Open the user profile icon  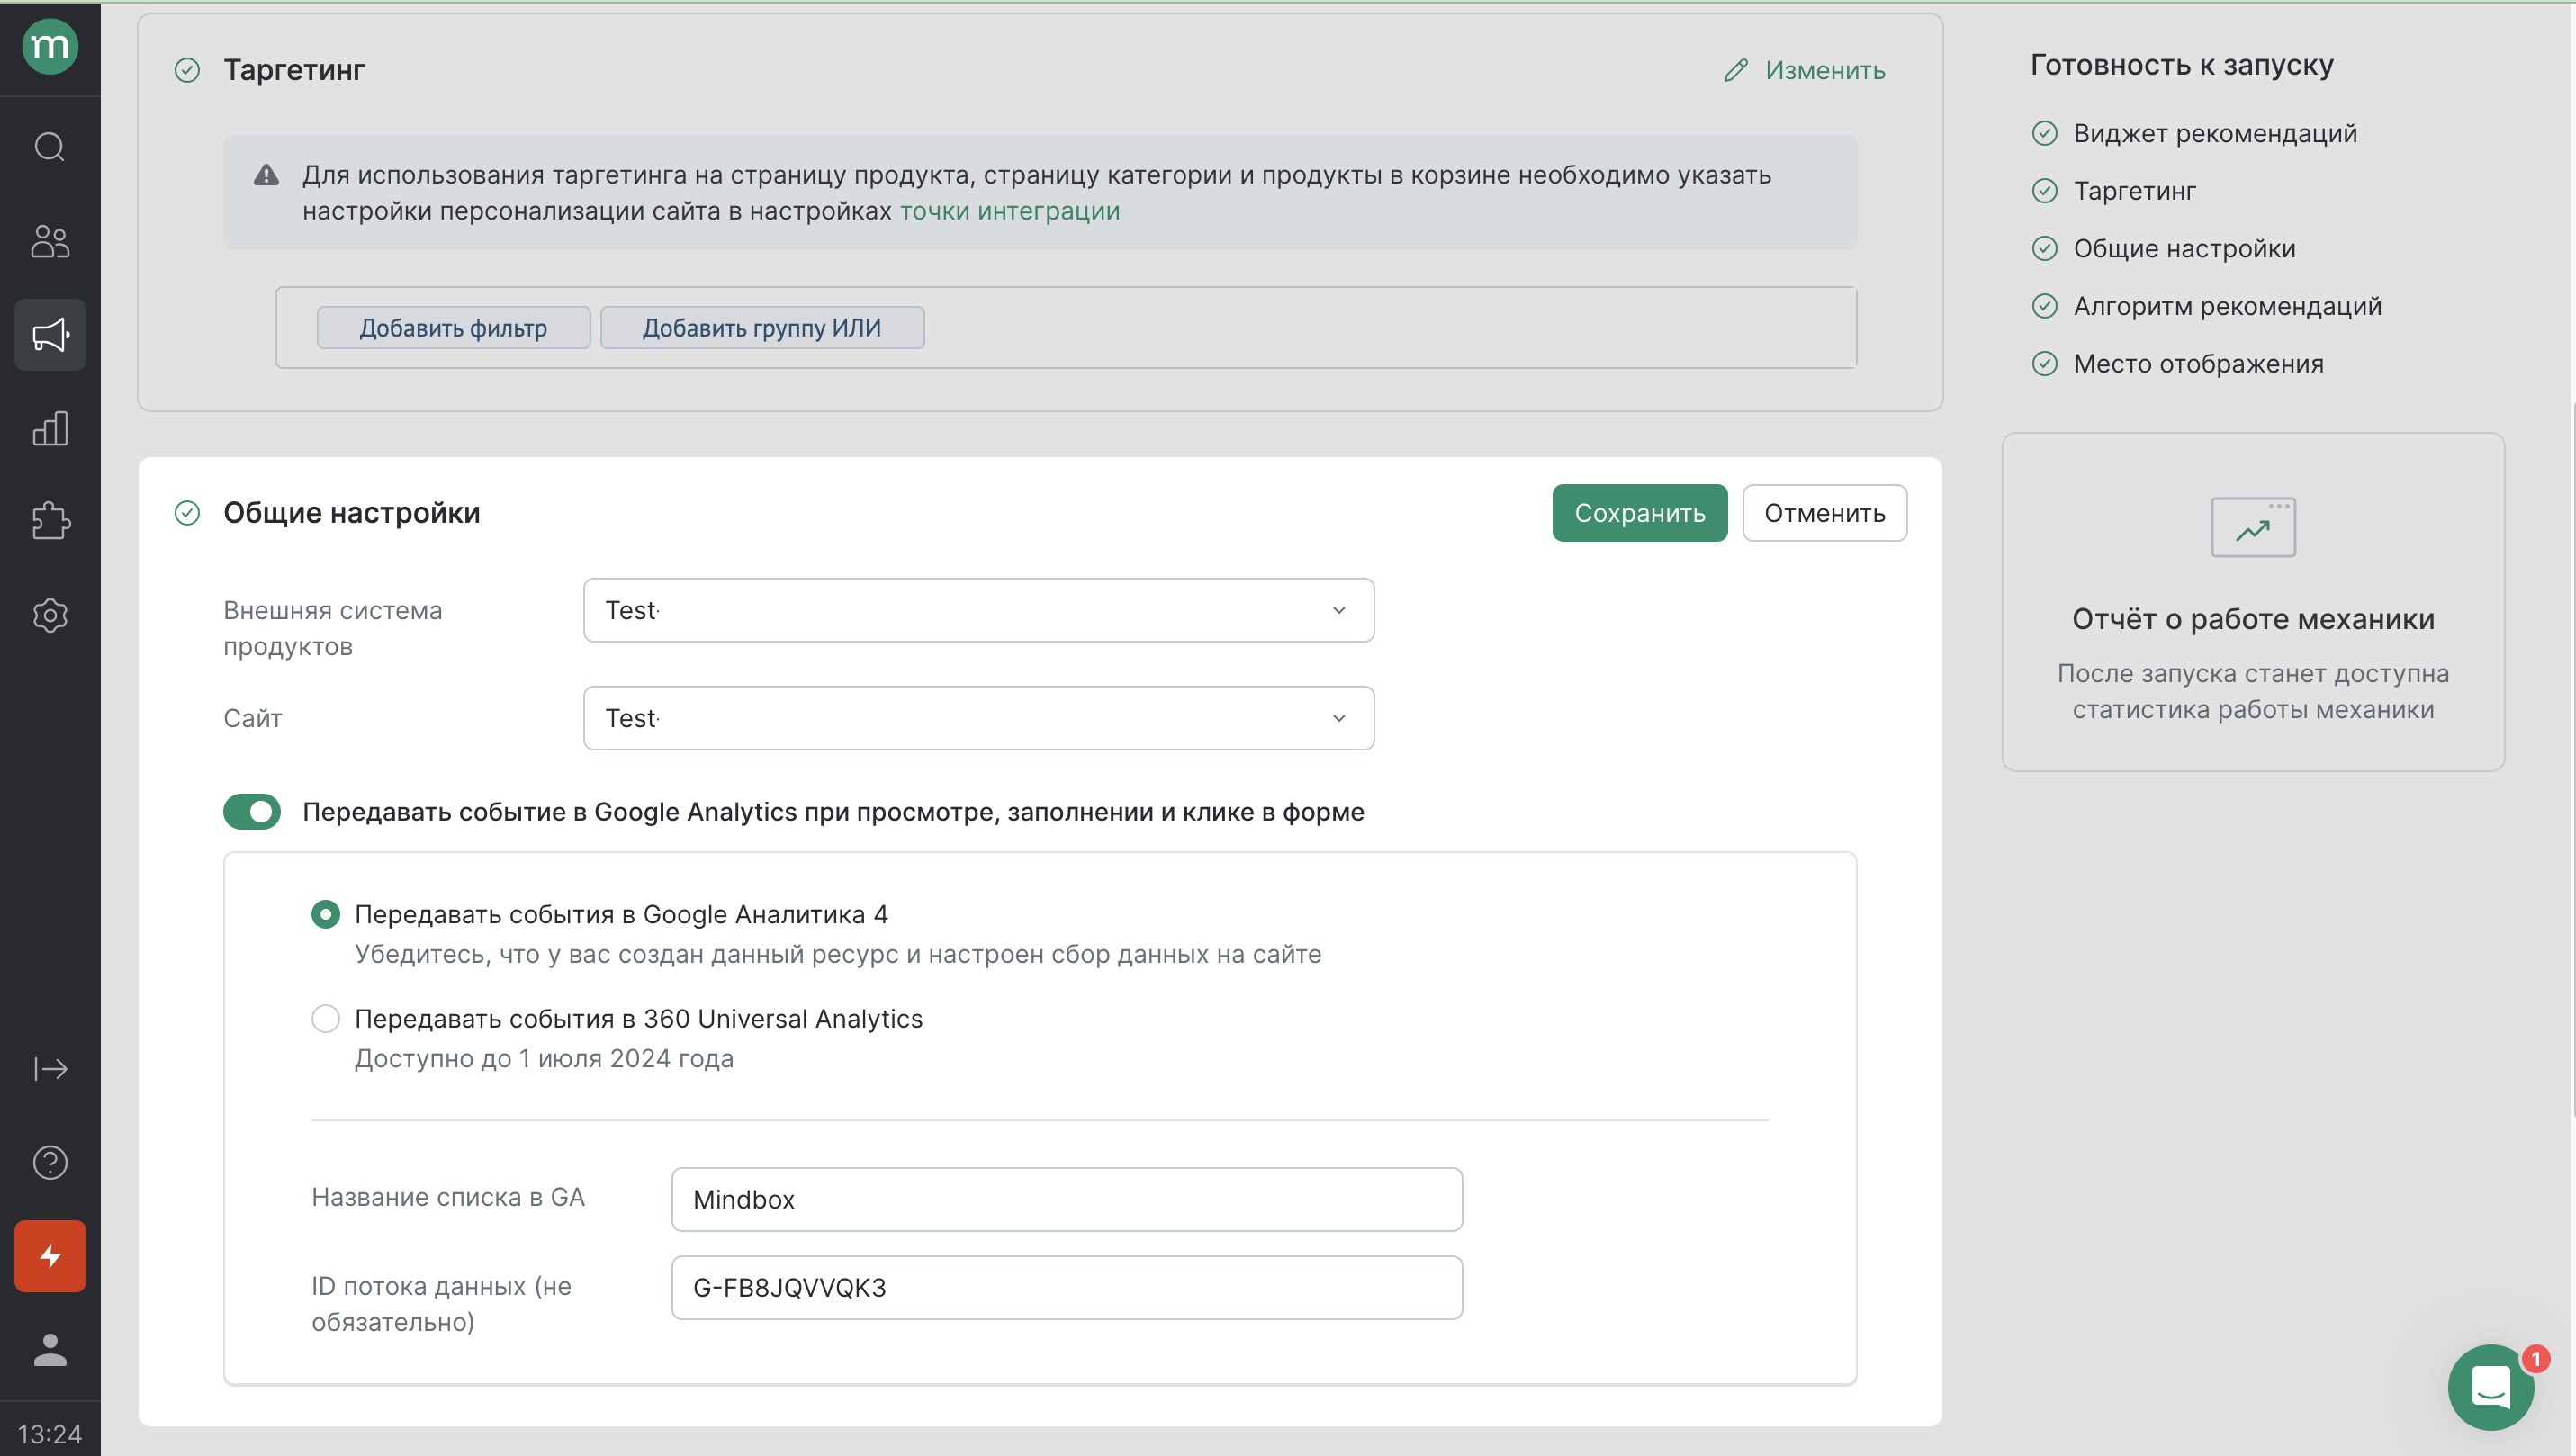50,1349
